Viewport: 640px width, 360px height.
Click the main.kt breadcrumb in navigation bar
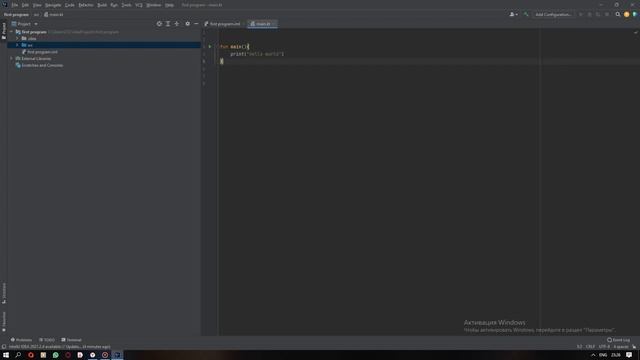click(x=54, y=14)
